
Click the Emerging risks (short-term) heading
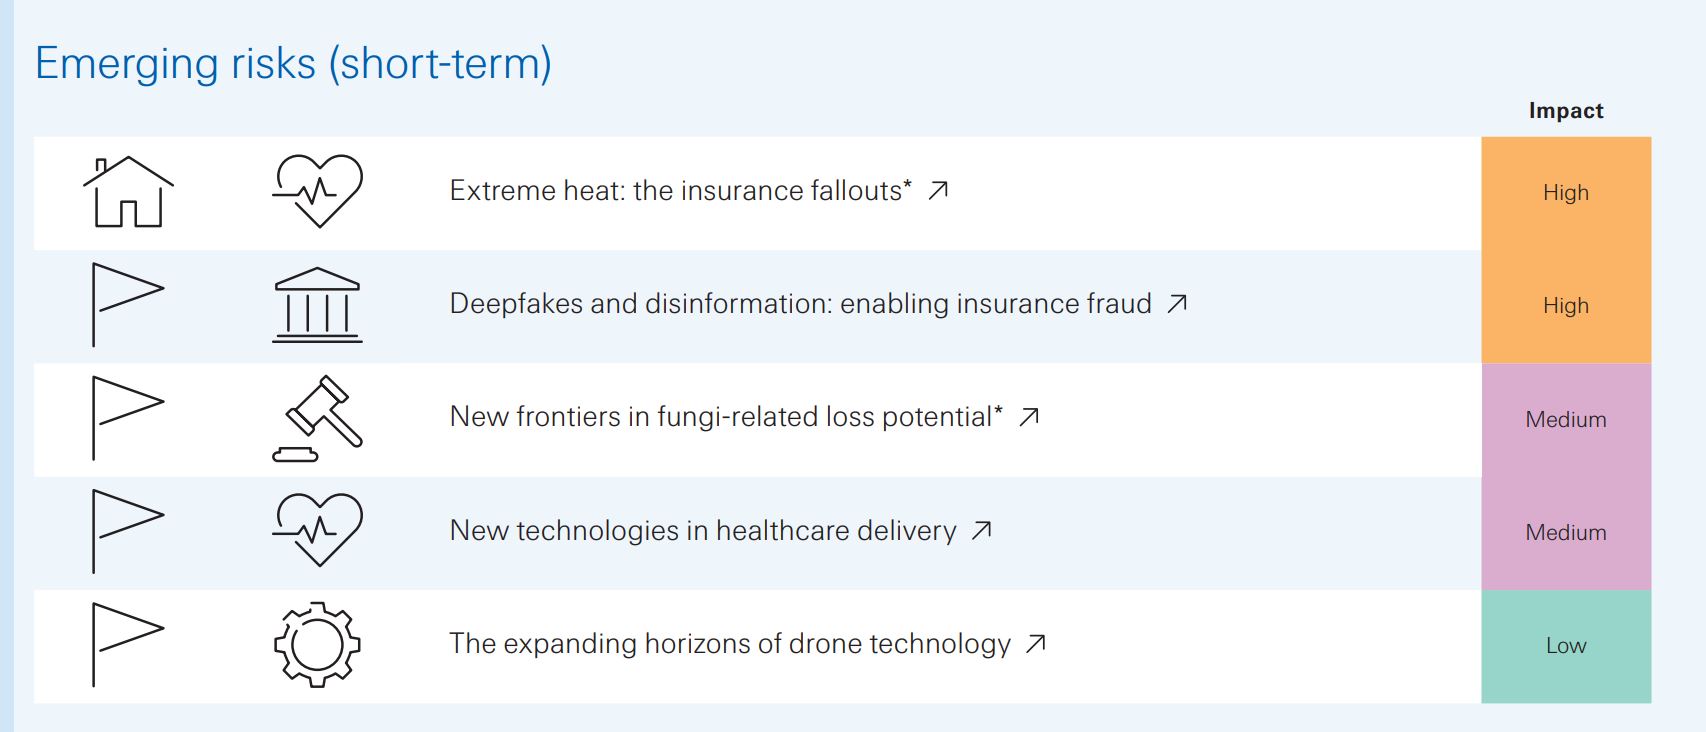point(293,63)
